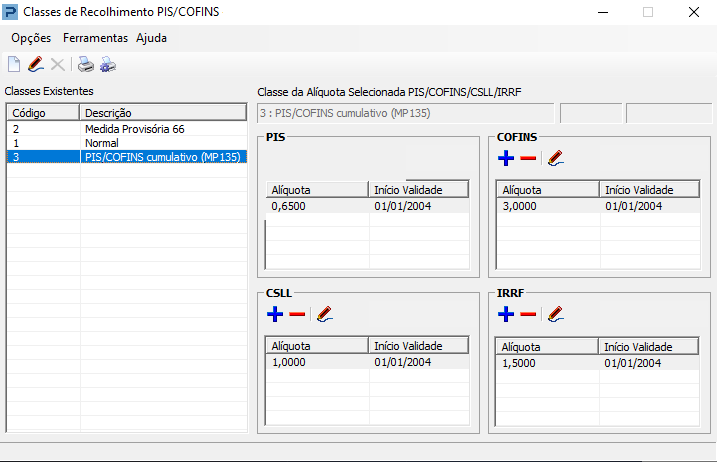
Task: Select the Medida Provisória 66 class row
Action: [127, 129]
